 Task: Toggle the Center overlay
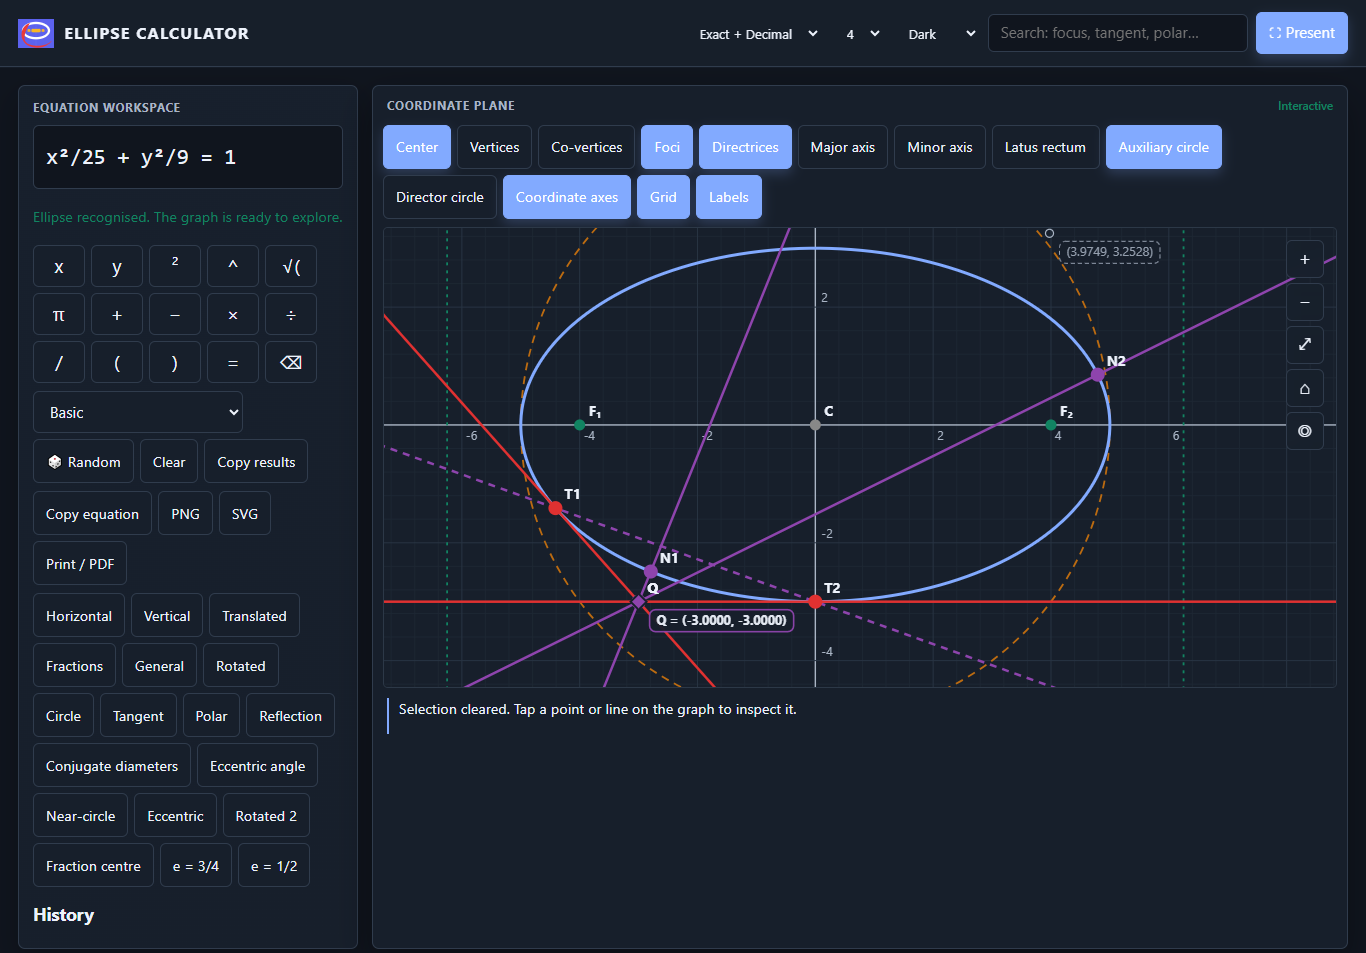pos(417,147)
